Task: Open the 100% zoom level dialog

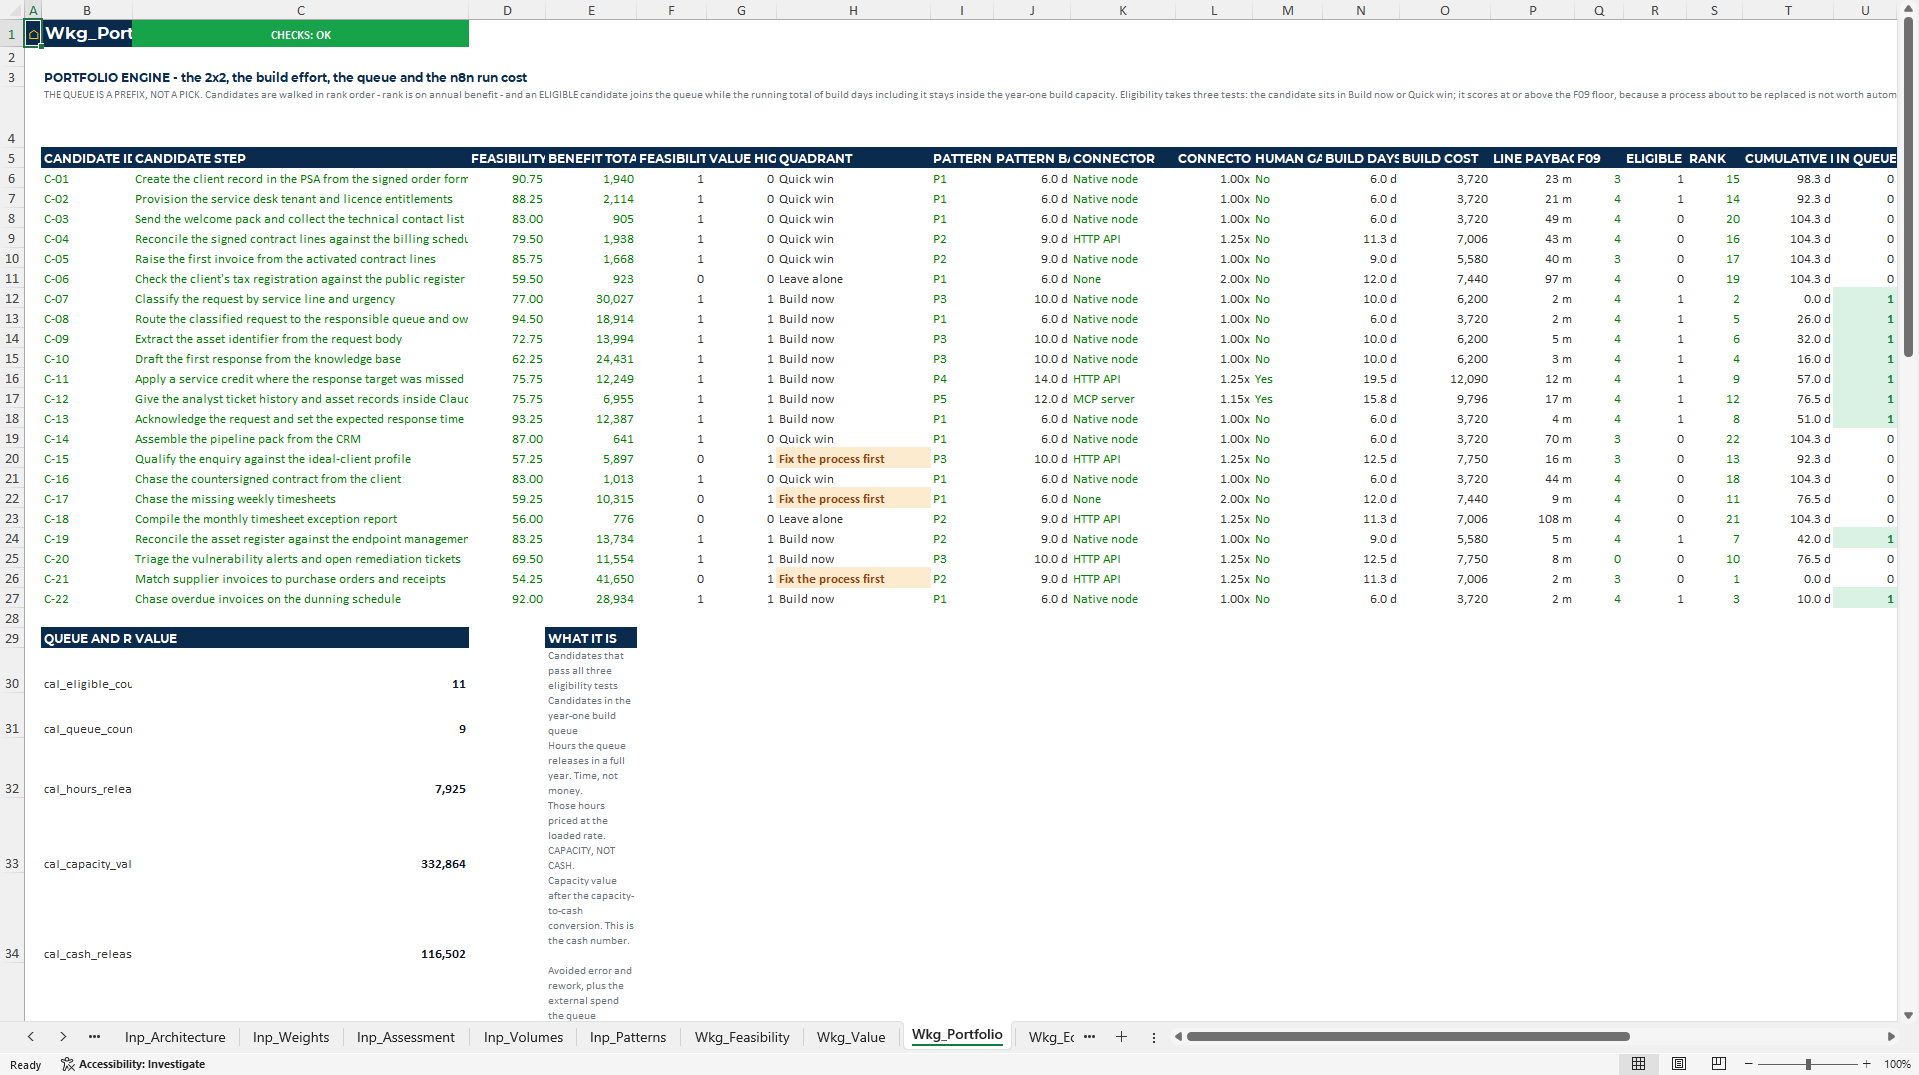Action: pos(1897,1064)
